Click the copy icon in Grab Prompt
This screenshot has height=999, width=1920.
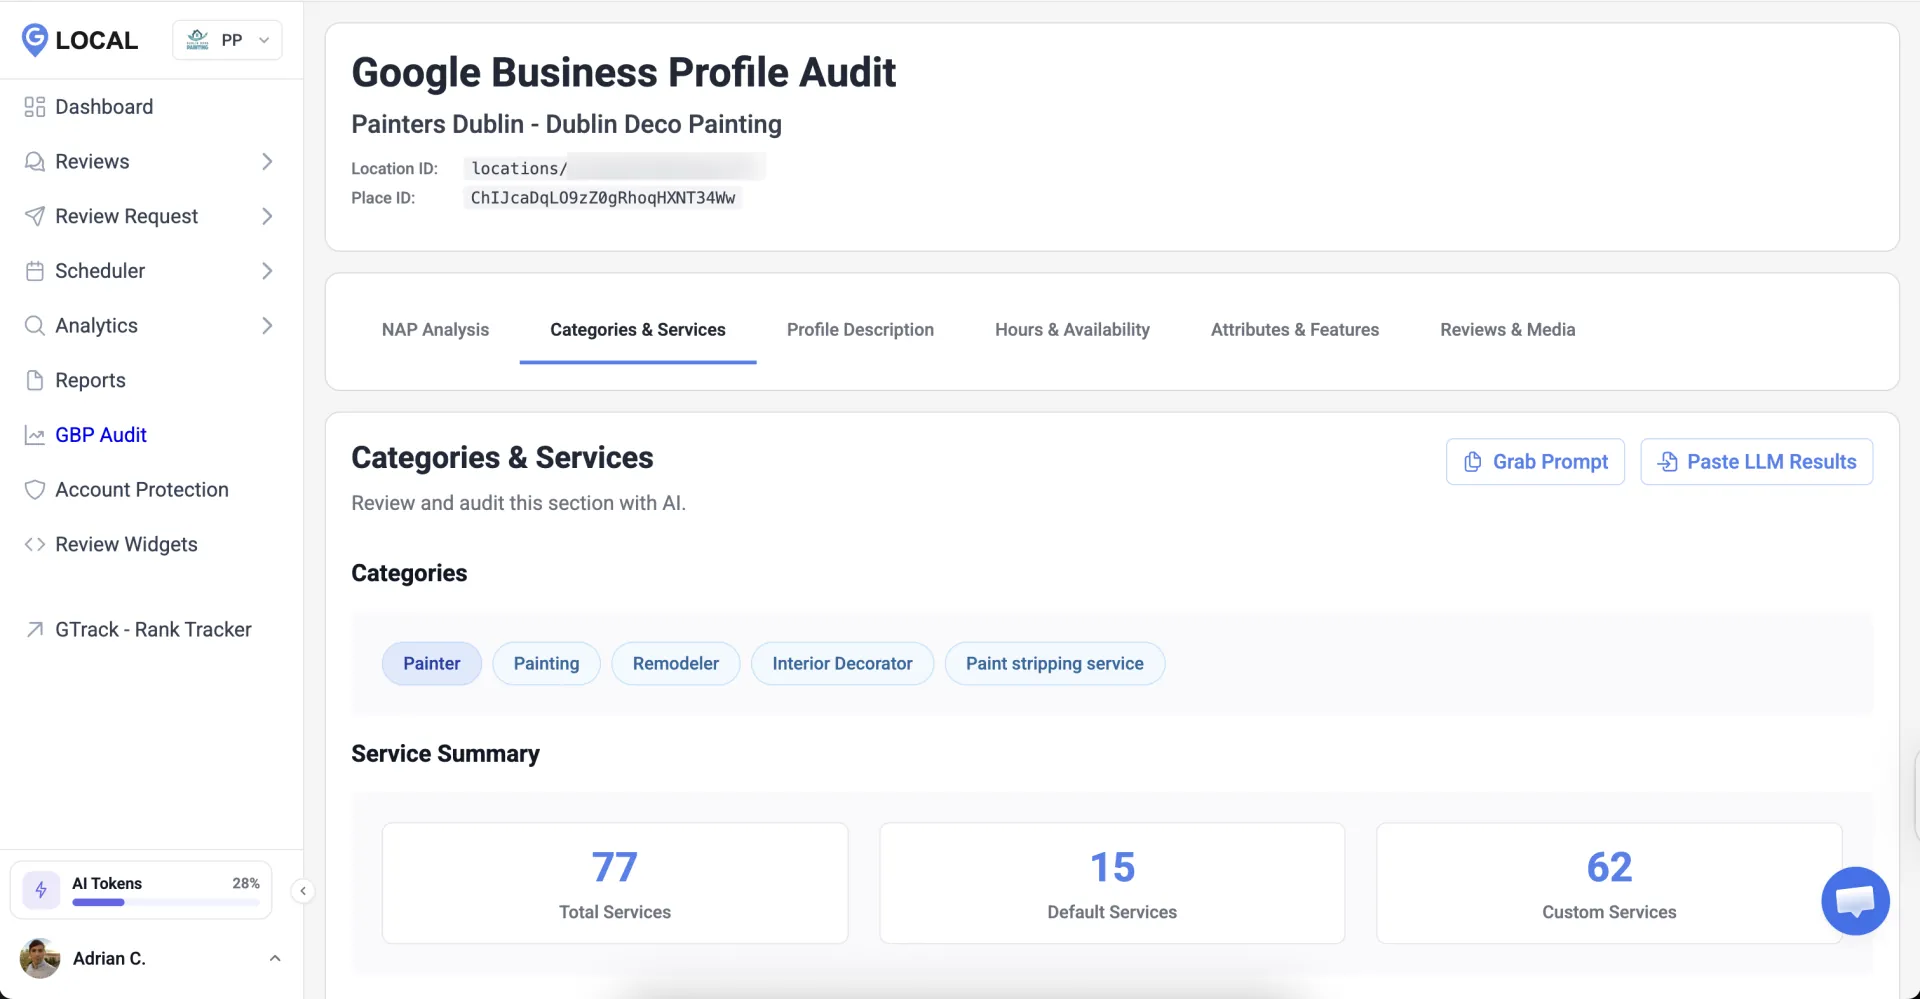(1472, 462)
